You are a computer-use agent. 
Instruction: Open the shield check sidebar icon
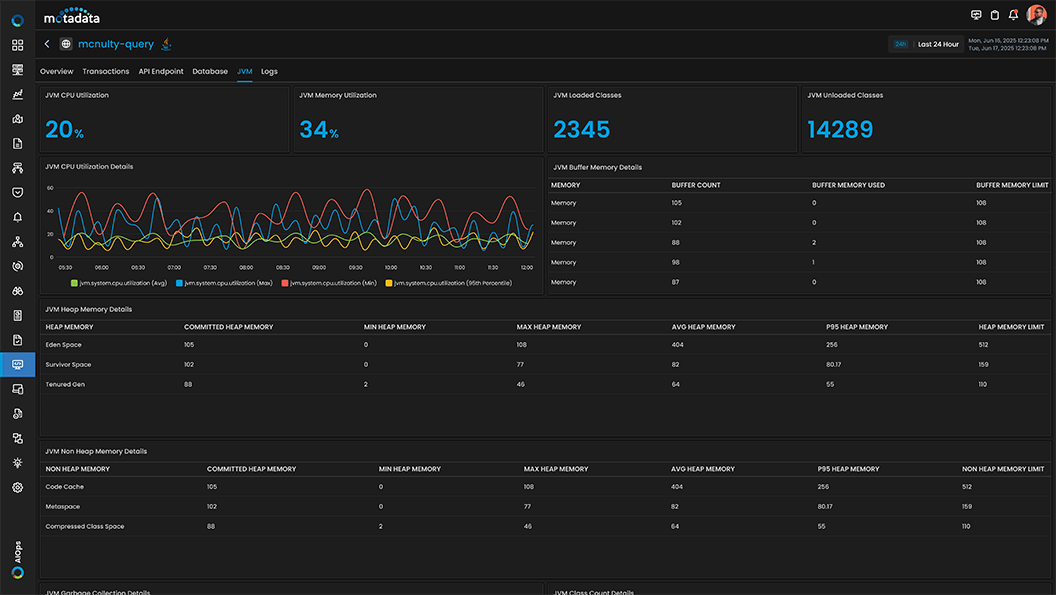coord(18,193)
